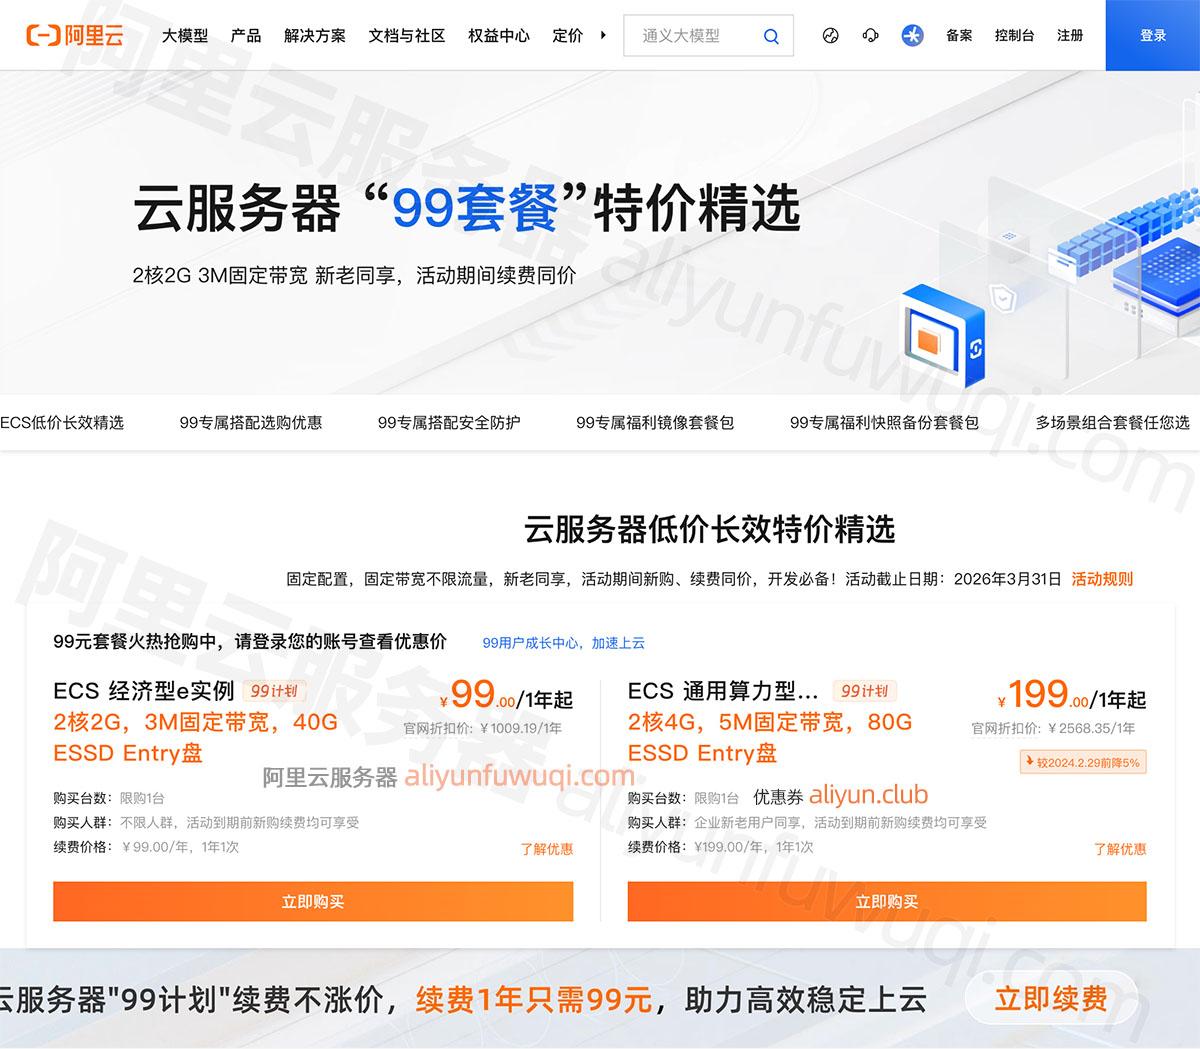
Task: Click the Aliyun logo
Action: pos(75,36)
